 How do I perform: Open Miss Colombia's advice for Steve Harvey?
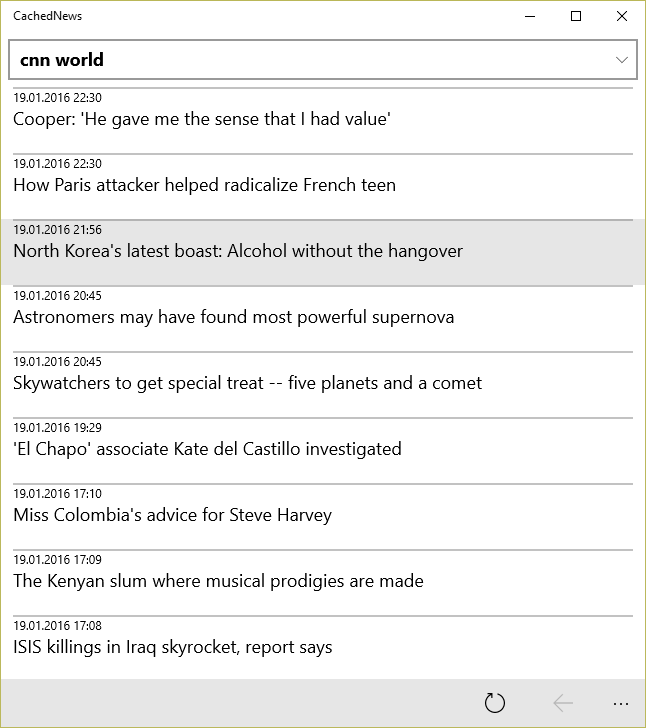172,515
